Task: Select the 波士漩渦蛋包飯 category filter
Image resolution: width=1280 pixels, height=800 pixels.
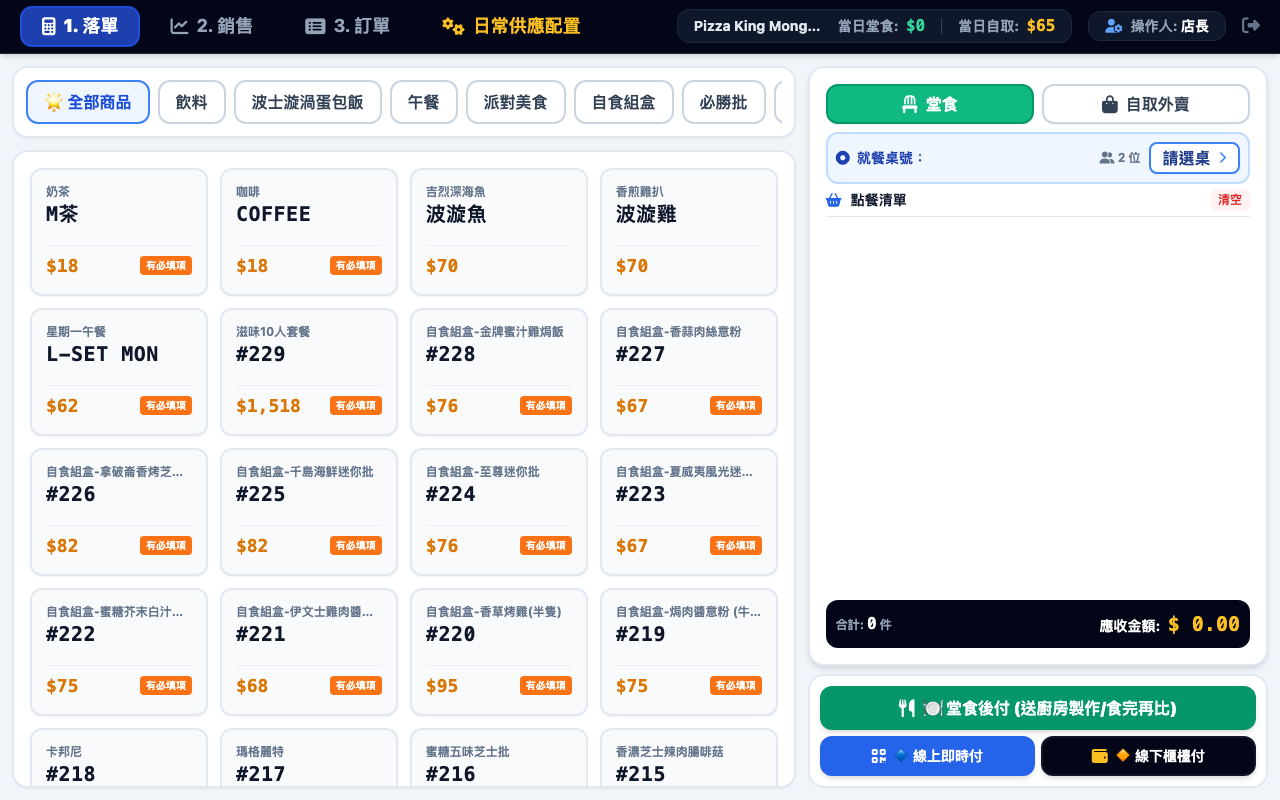Action: pos(308,102)
